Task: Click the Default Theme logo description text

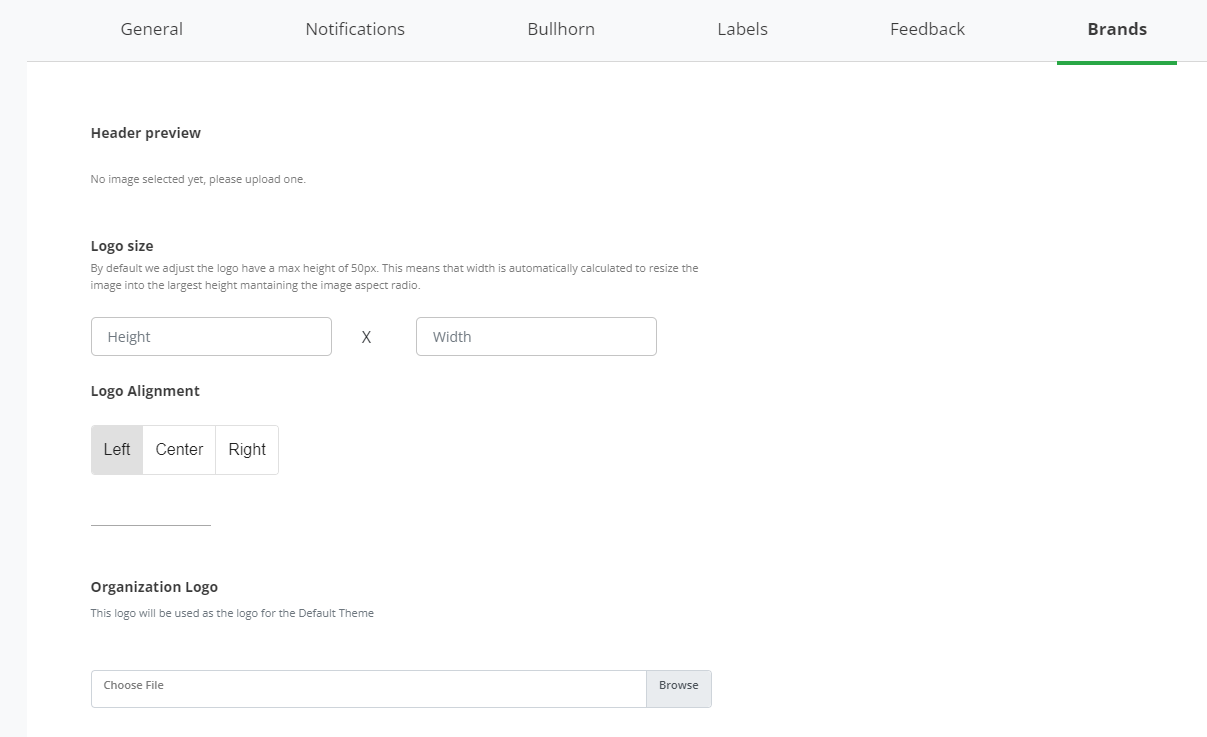Action: (232, 613)
